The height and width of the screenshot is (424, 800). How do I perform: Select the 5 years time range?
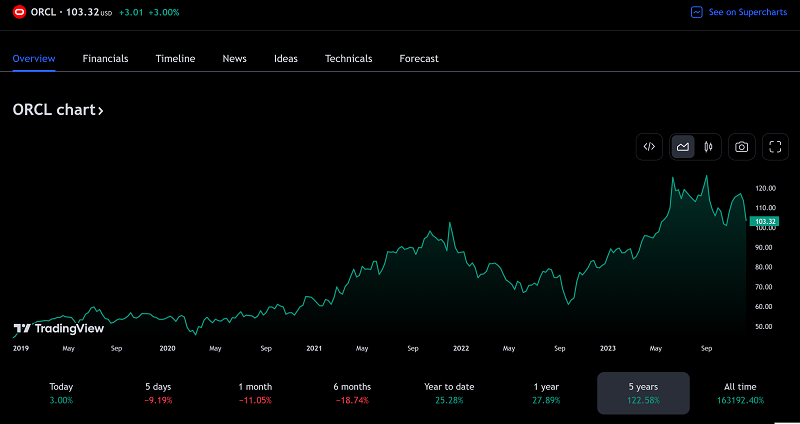coord(643,392)
